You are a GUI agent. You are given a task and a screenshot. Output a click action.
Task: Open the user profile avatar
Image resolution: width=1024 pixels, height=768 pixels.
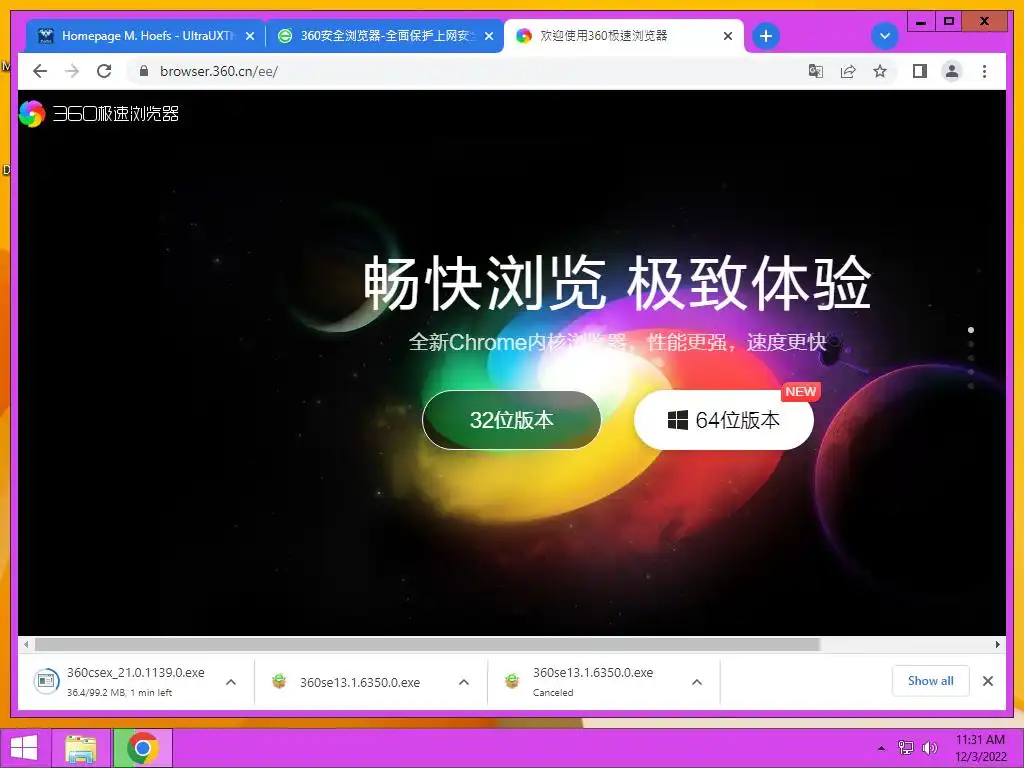(952, 71)
